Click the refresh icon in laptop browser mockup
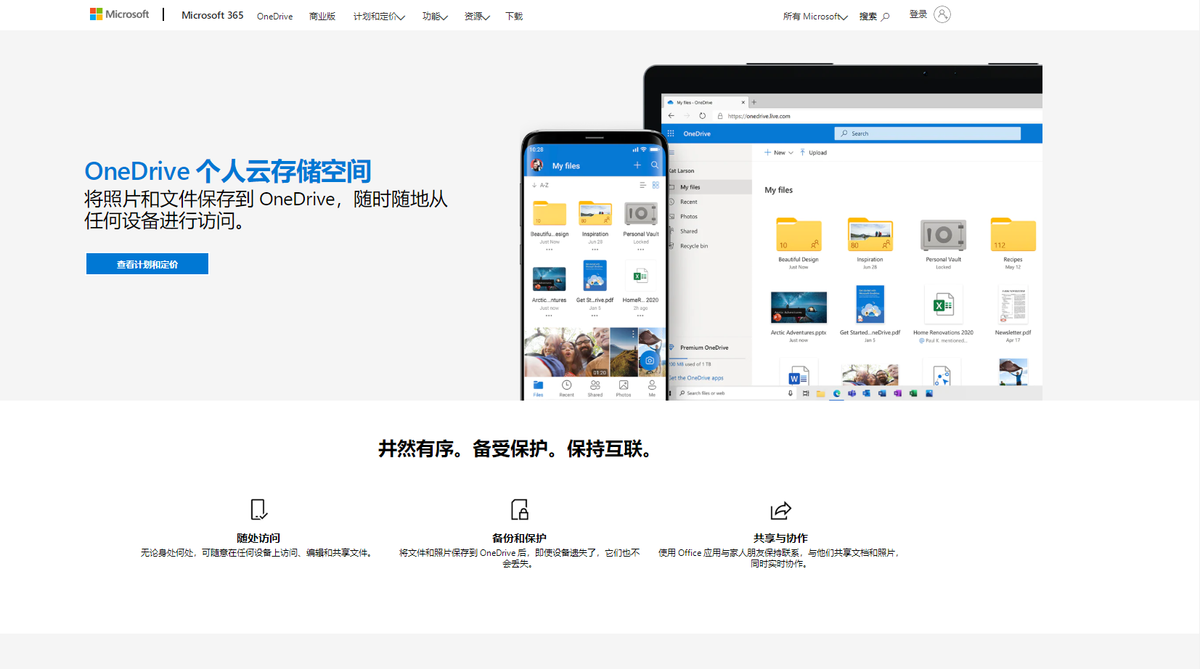Screen dimensions: 1200x669 click(702, 116)
